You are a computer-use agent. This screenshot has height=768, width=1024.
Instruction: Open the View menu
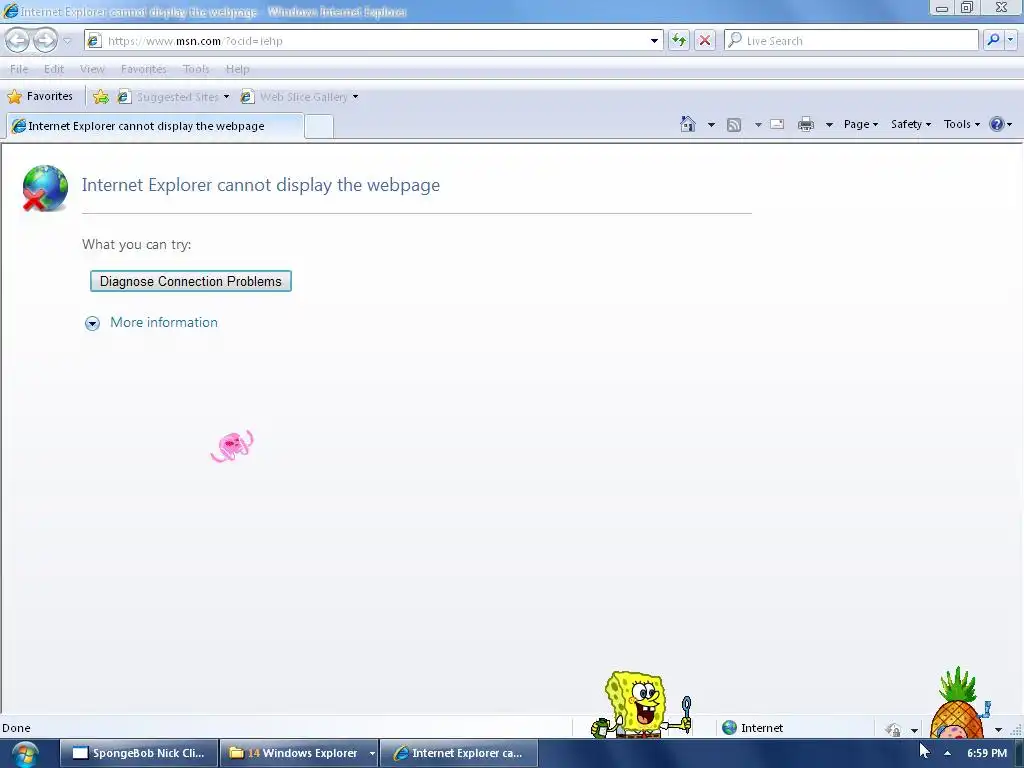[x=92, y=69]
